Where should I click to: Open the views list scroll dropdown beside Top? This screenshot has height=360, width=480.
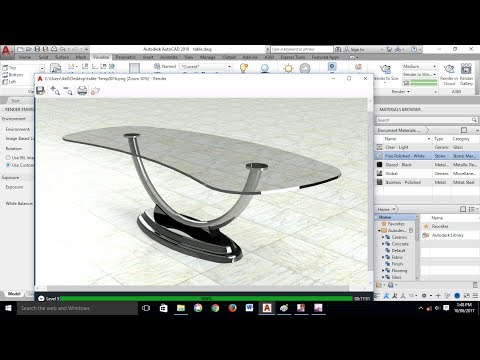(x=42, y=68)
